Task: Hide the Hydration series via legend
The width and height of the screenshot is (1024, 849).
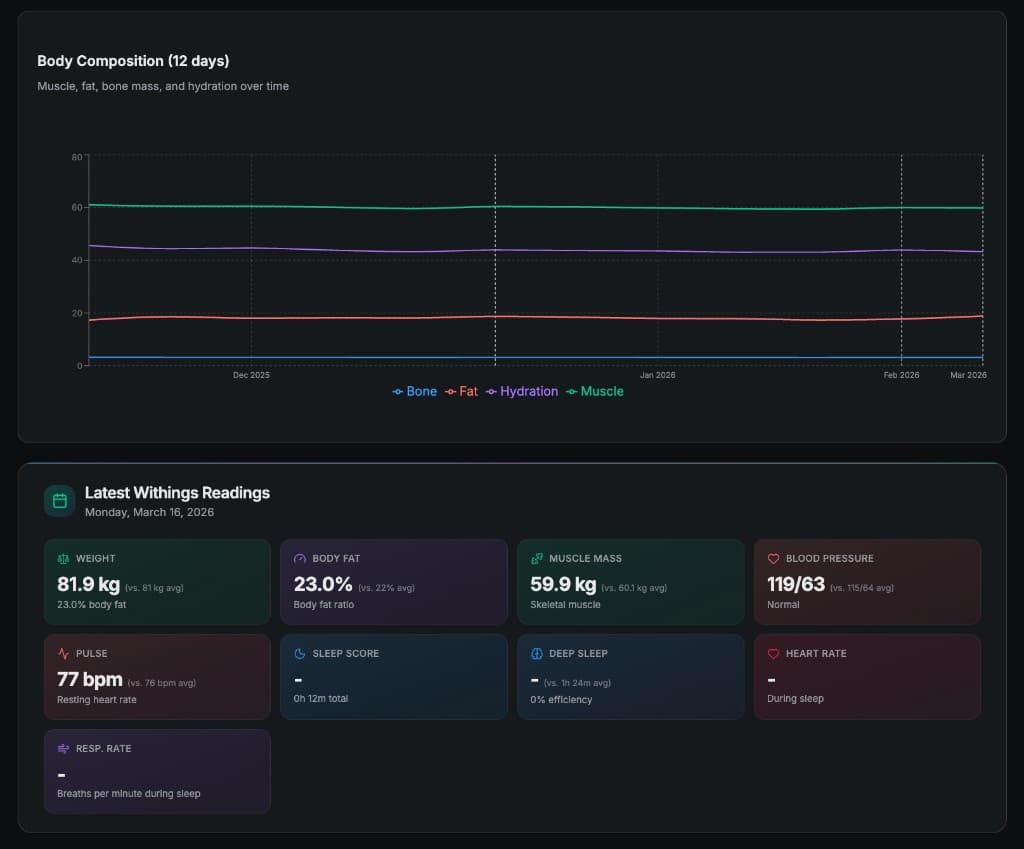Action: pyautogui.click(x=522, y=392)
